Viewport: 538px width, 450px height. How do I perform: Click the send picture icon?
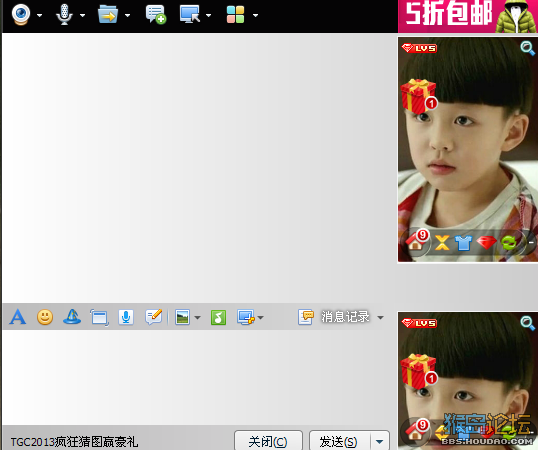pos(182,317)
